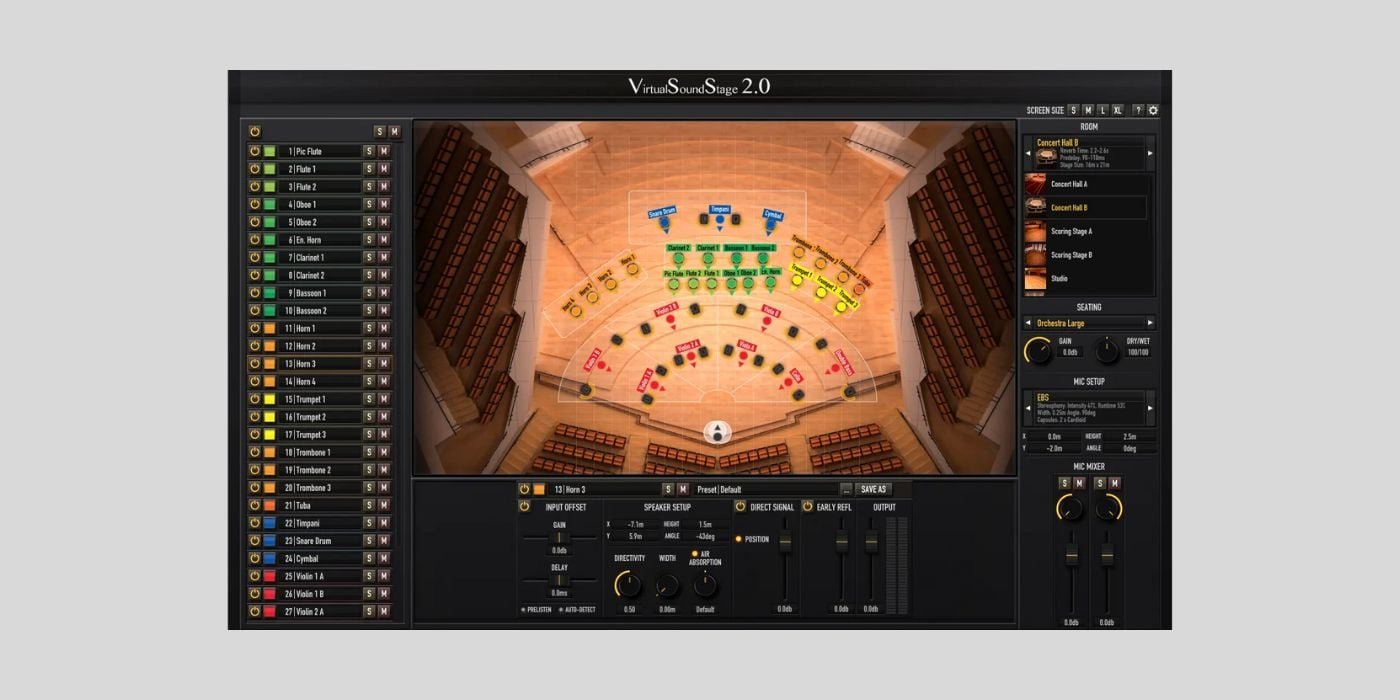The width and height of the screenshot is (1400, 700).
Task: Open the settings gear icon
Action: pos(1153,110)
